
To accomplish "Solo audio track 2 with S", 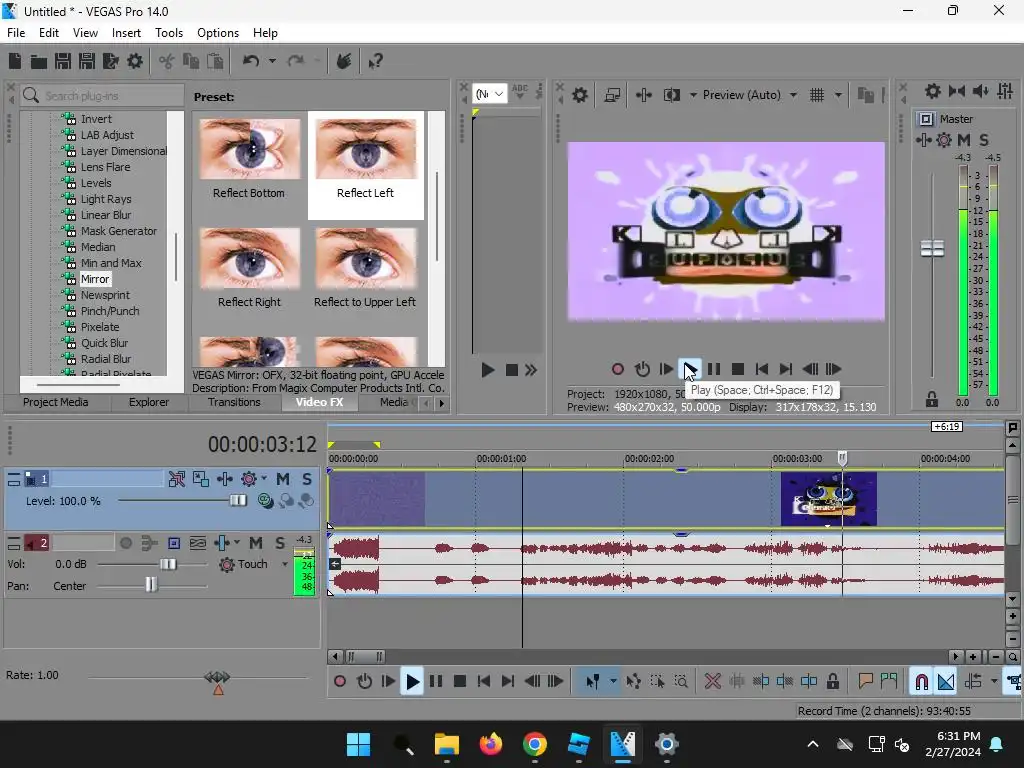I will [280, 543].
